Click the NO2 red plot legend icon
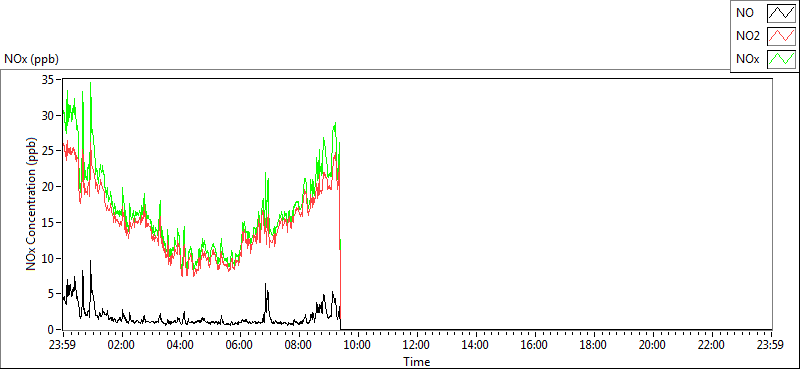 pos(782,36)
